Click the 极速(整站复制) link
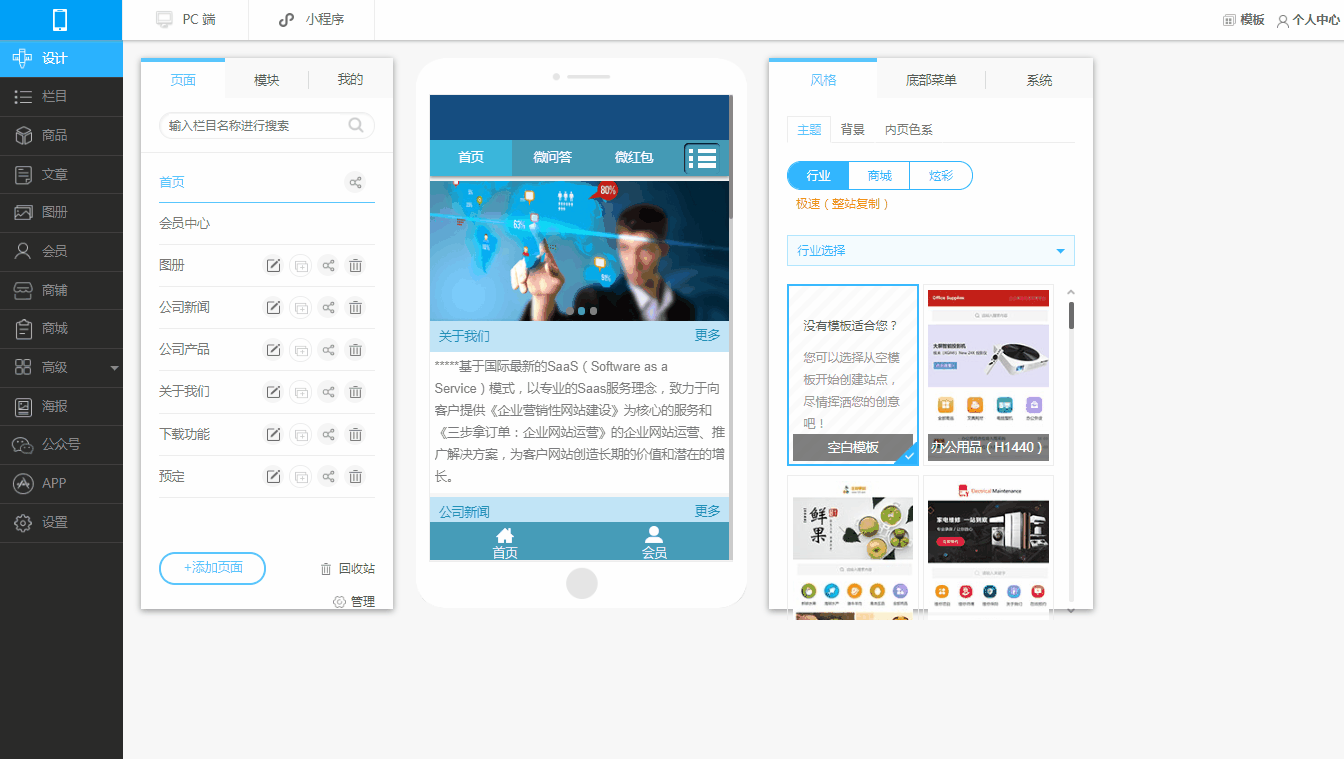The width and height of the screenshot is (1344, 759). pyautogui.click(x=842, y=204)
